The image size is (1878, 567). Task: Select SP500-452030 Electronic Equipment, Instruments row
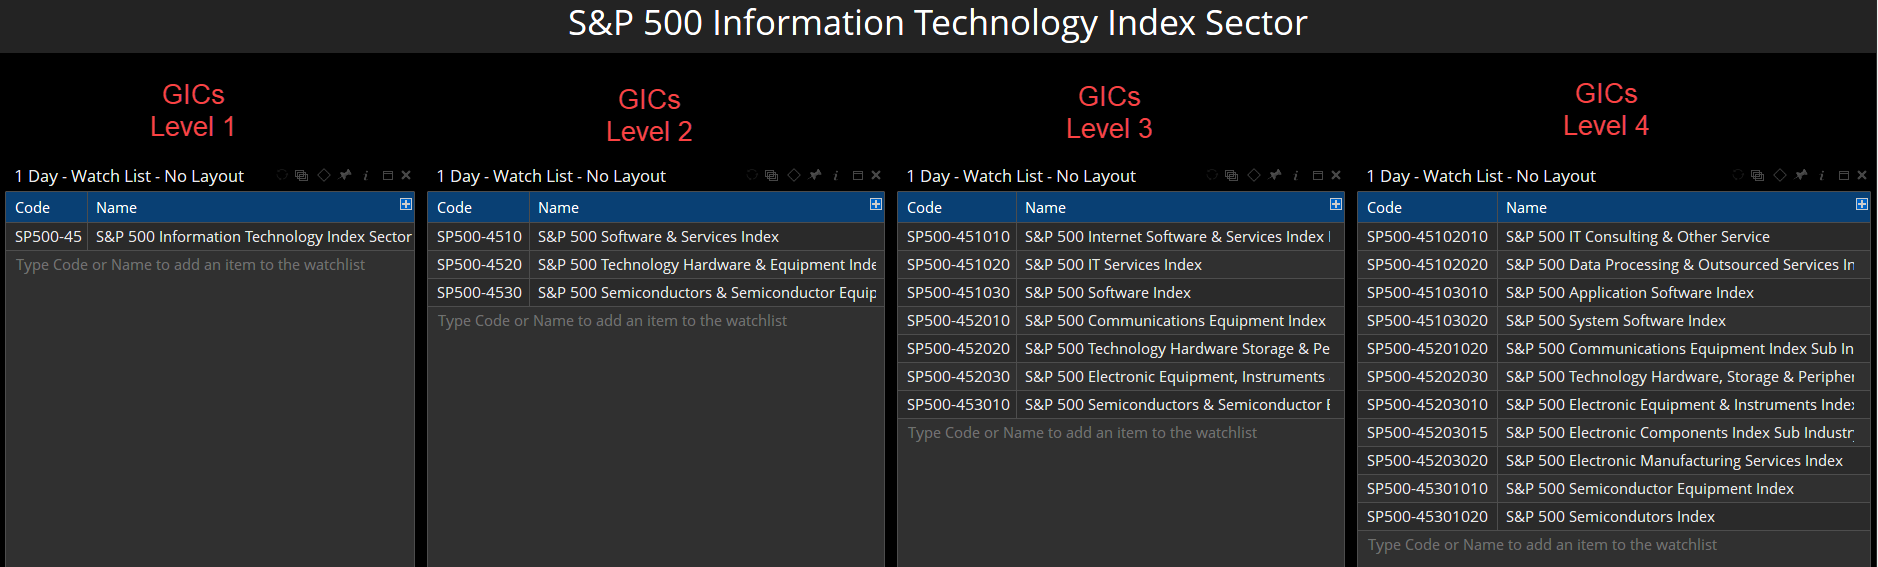[x=1121, y=377]
